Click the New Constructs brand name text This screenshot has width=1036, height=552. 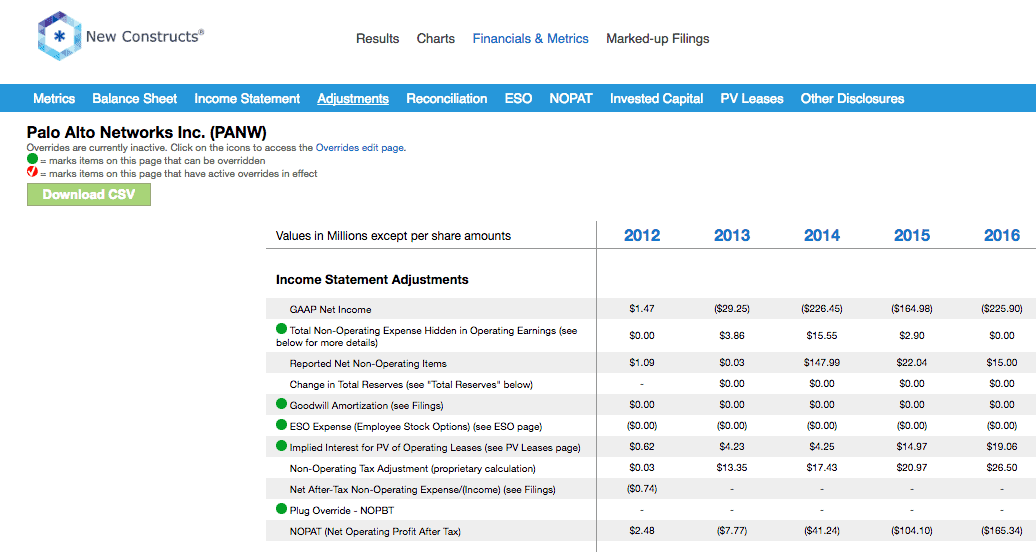coord(145,36)
